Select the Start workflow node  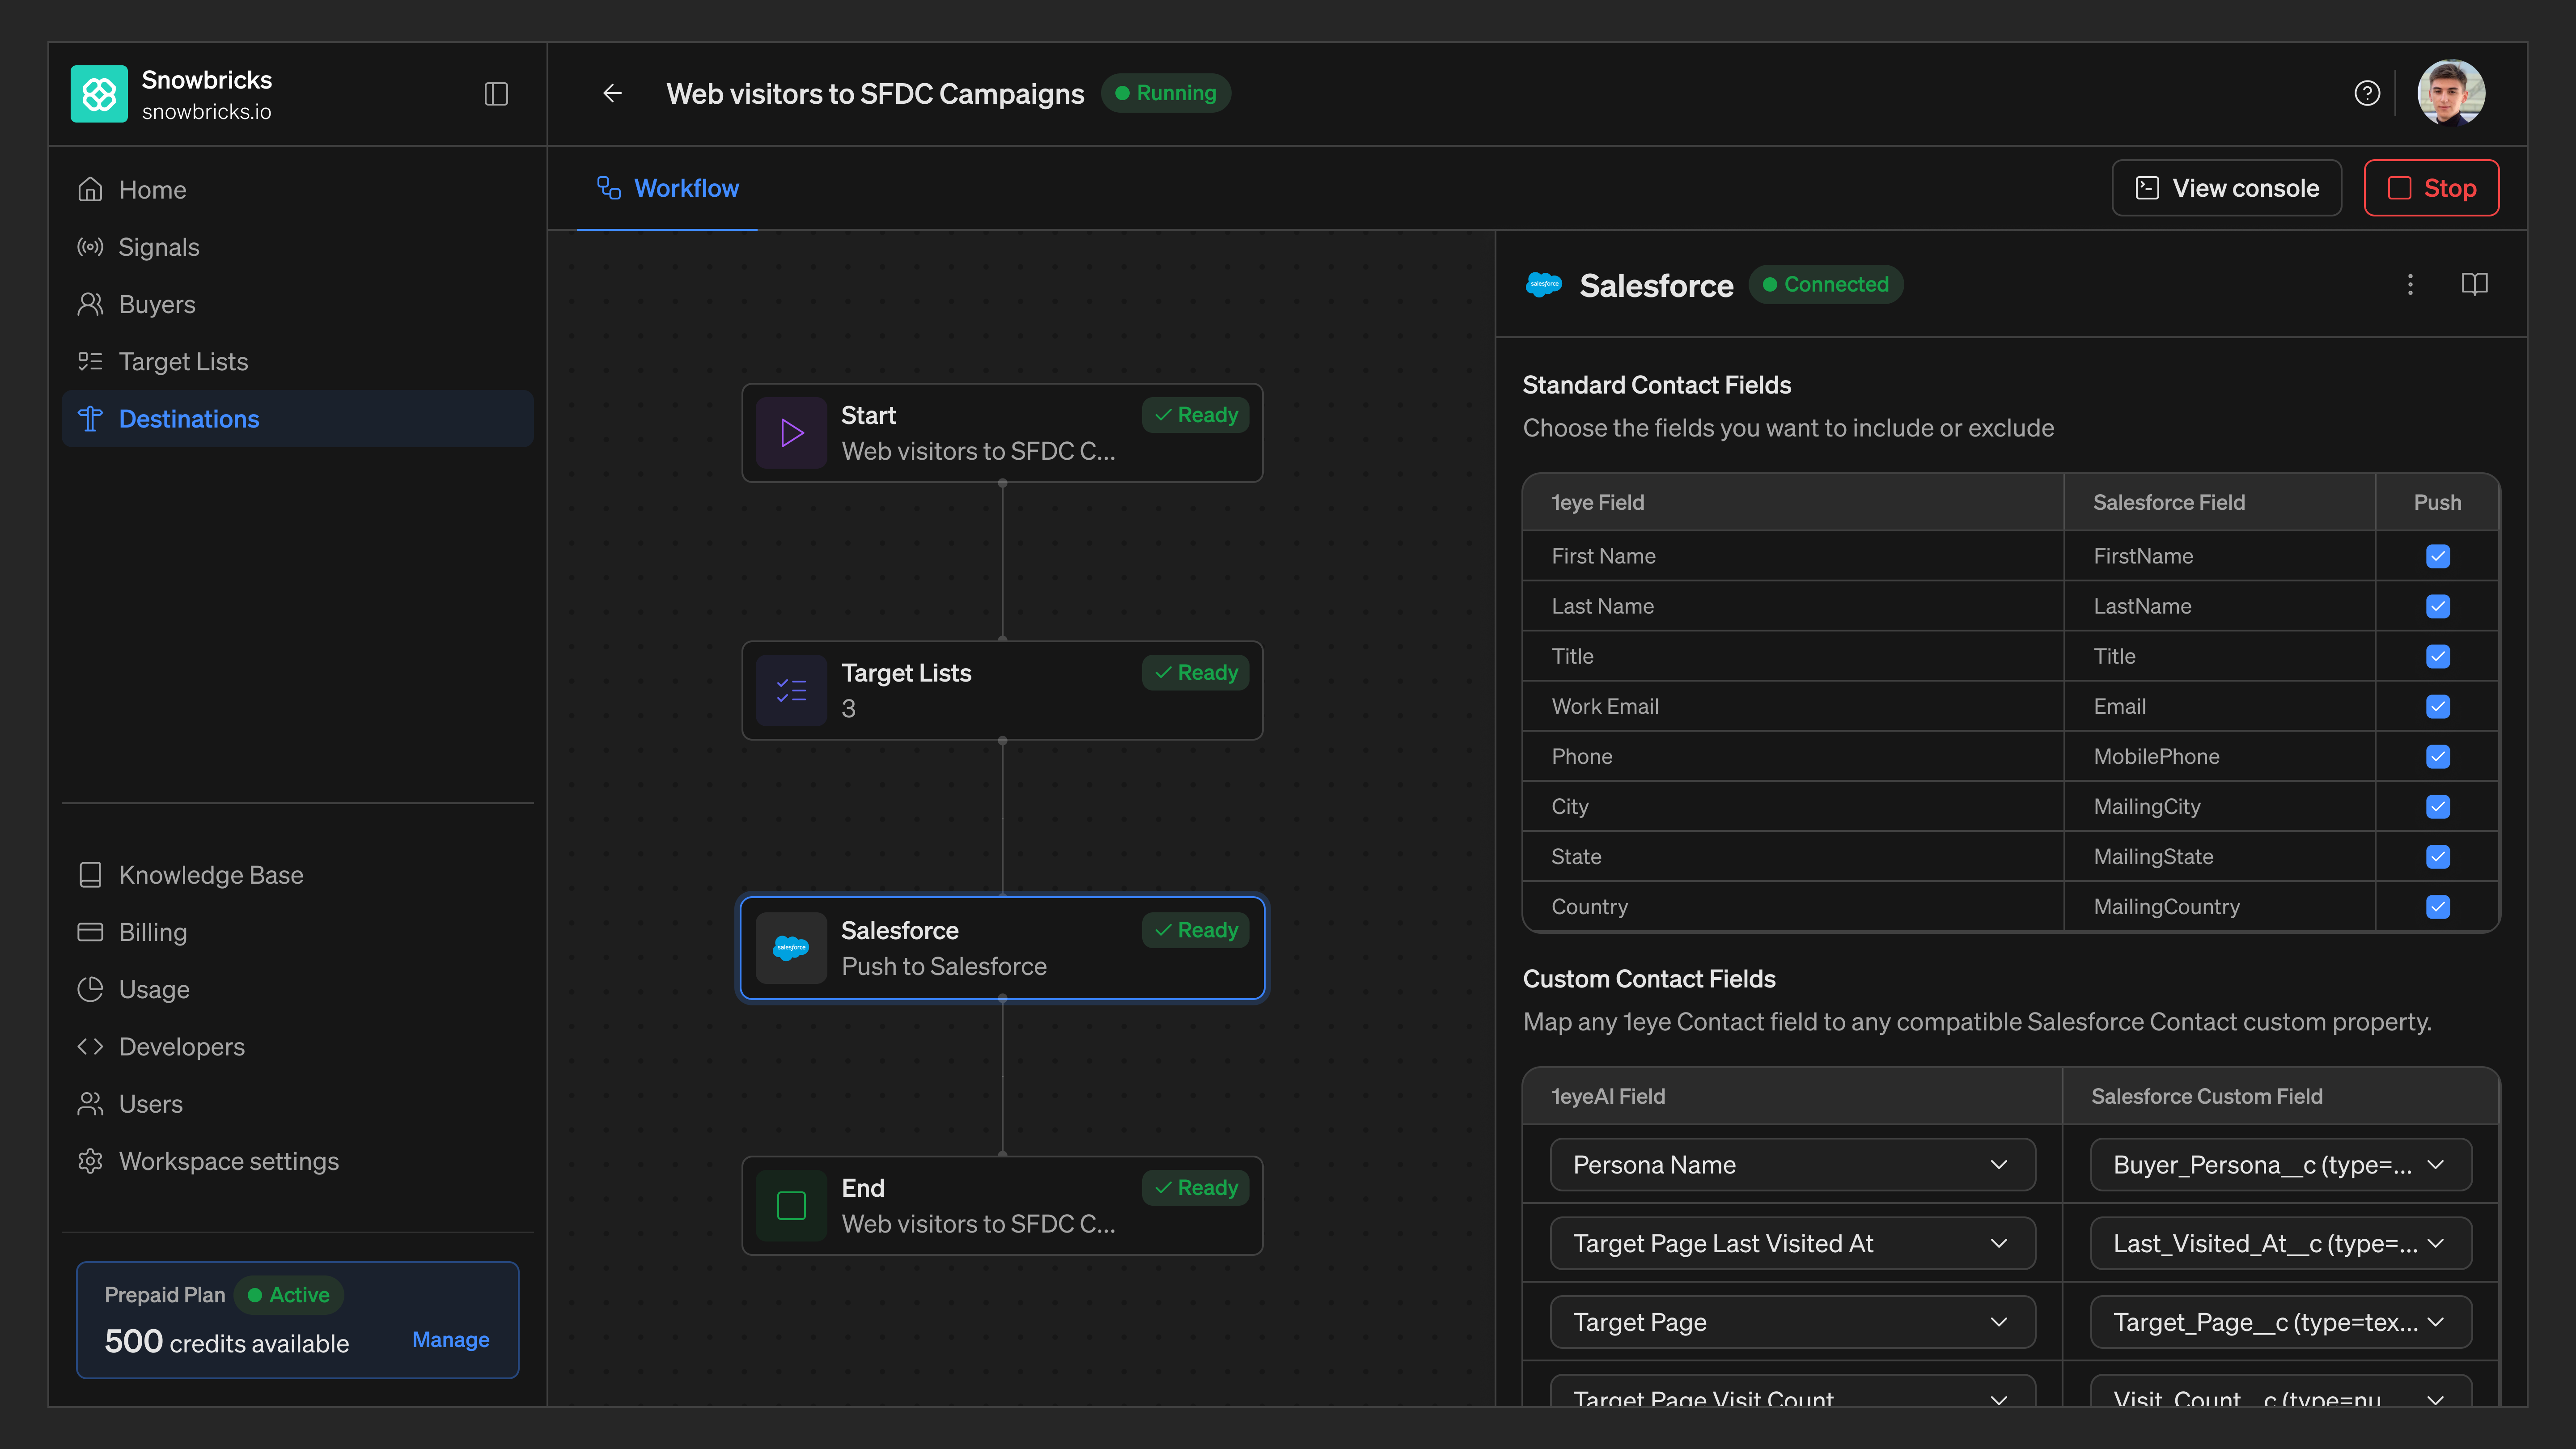pos(1002,433)
